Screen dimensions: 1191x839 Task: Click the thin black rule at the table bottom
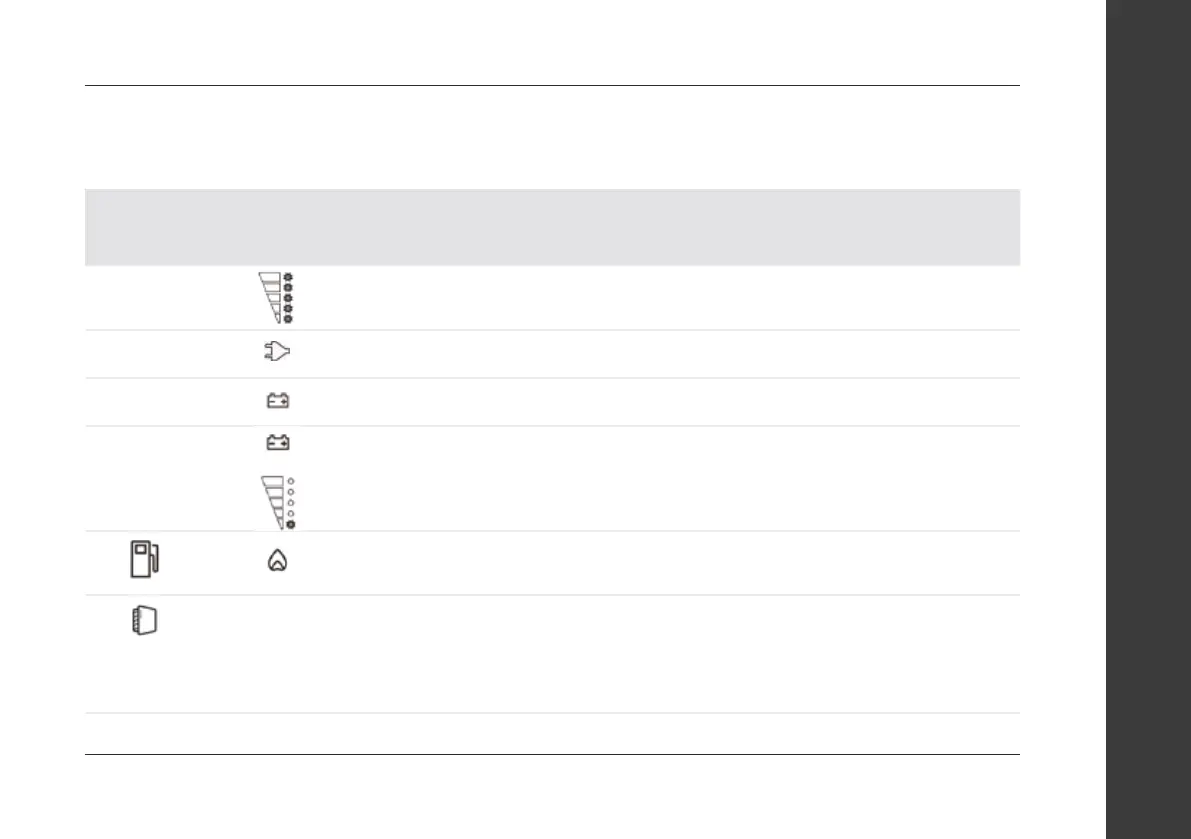[552, 754]
